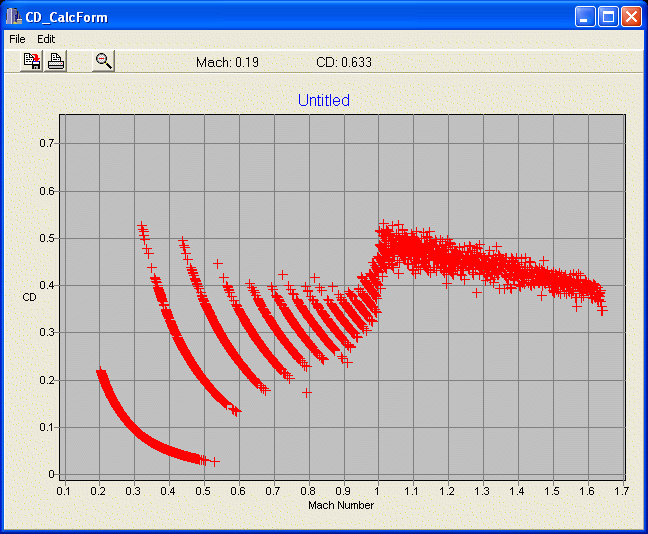Click the copy chart toolbar icon
The height and width of the screenshot is (534, 648).
[32, 61]
